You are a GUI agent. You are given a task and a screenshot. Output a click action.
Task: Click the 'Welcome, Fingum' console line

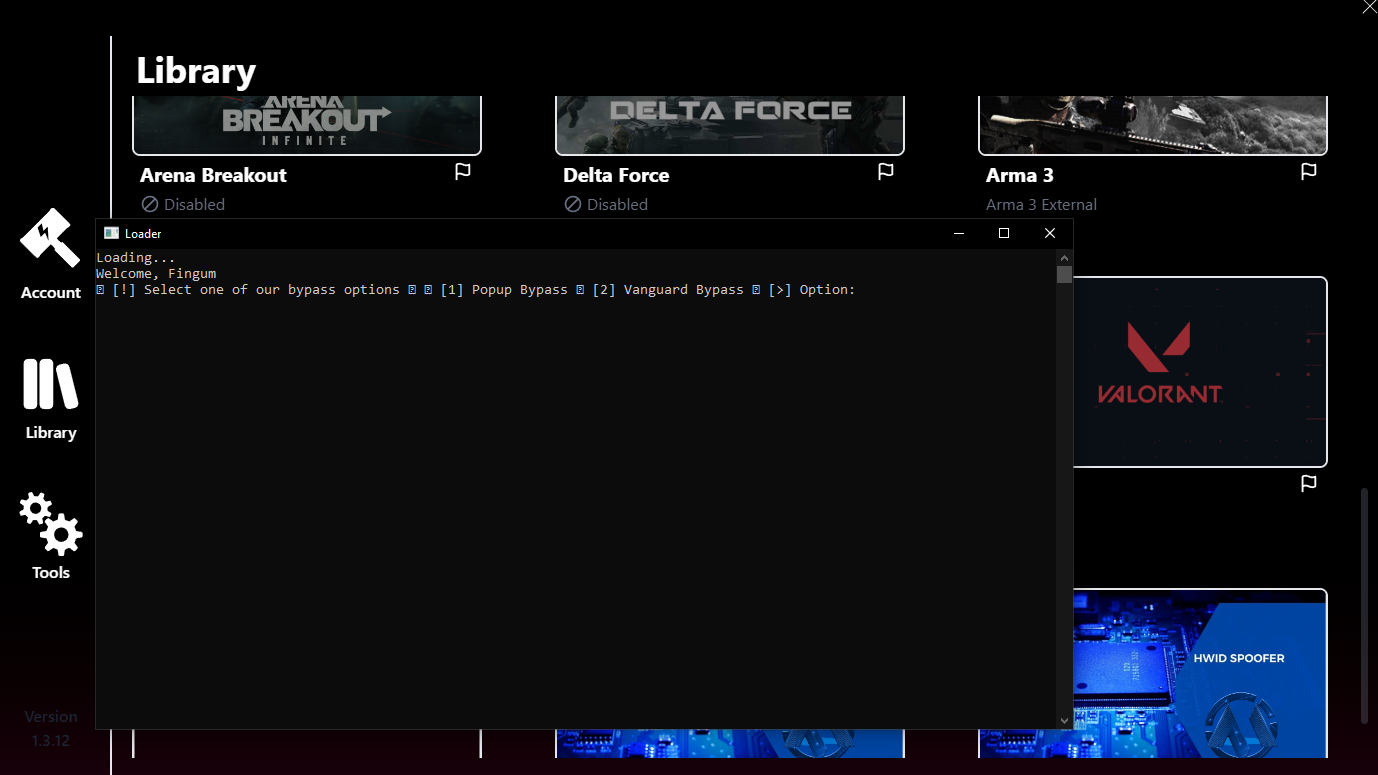coord(156,274)
